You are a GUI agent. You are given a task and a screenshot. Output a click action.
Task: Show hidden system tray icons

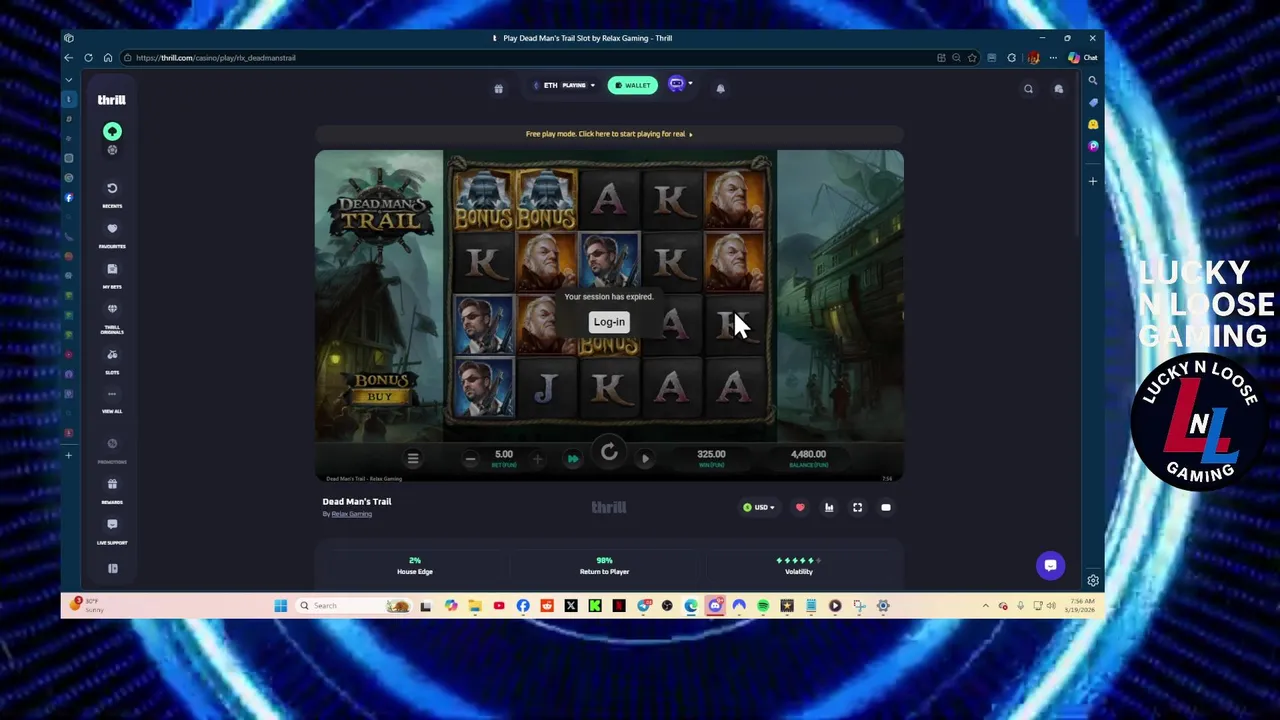(986, 606)
